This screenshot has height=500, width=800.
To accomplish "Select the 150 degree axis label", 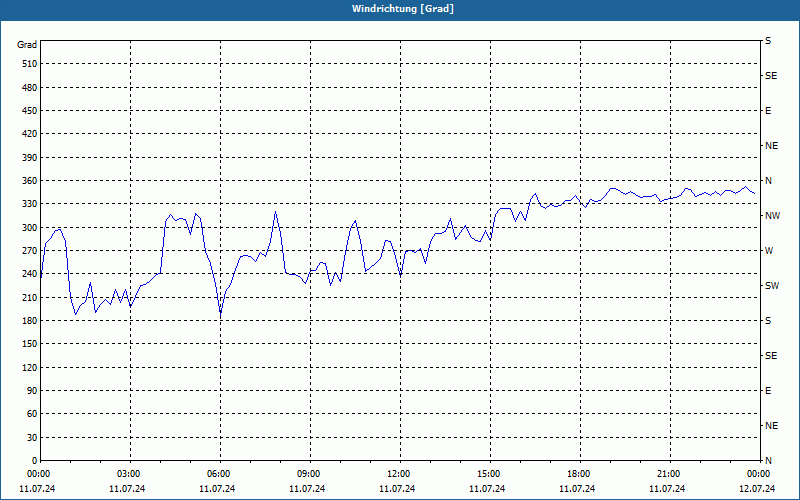I will [x=30, y=344].
